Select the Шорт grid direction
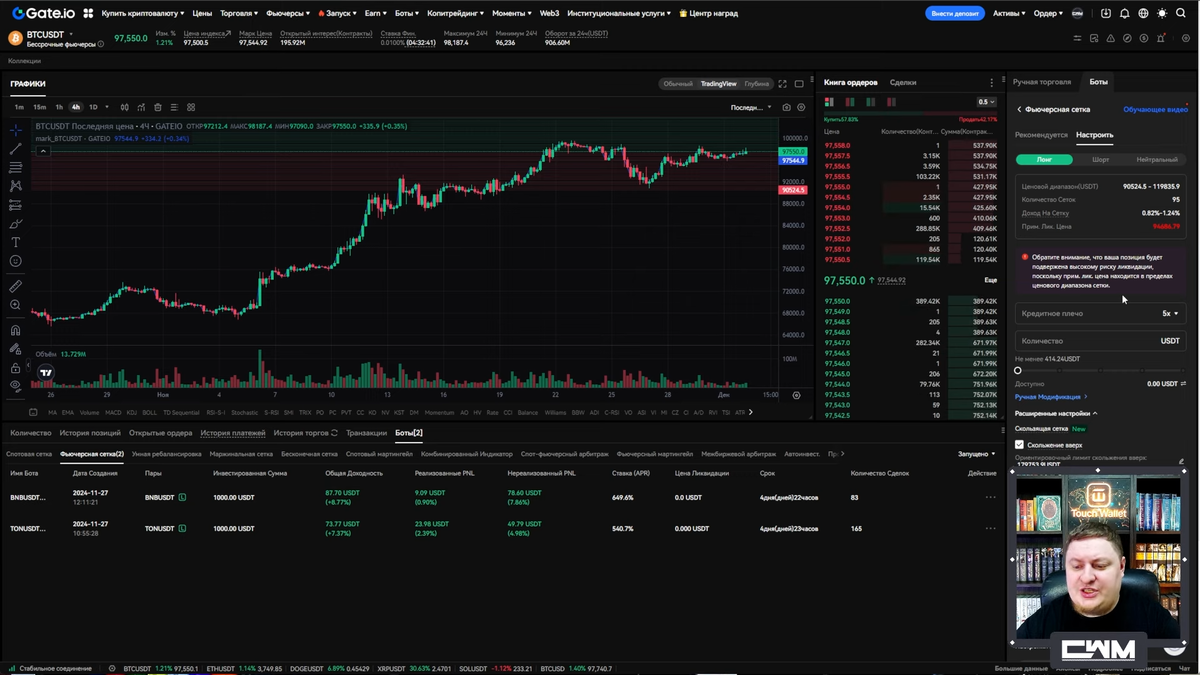Image resolution: width=1200 pixels, height=675 pixels. click(1100, 160)
